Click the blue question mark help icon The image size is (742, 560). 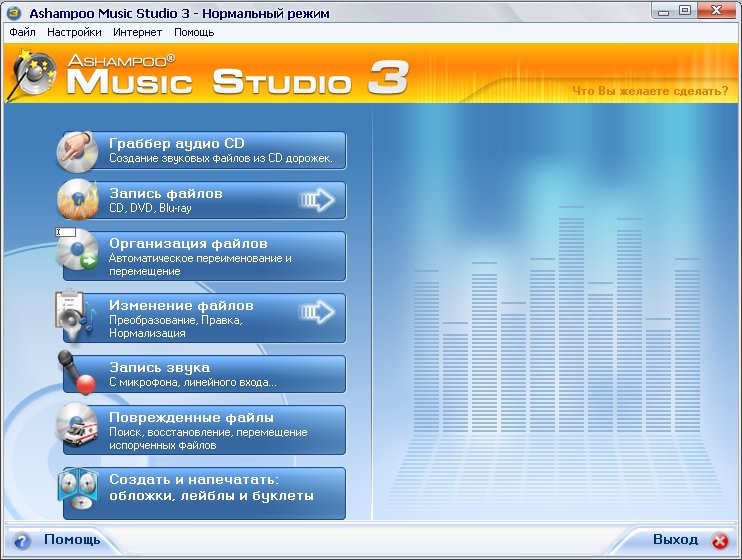click(x=23, y=540)
